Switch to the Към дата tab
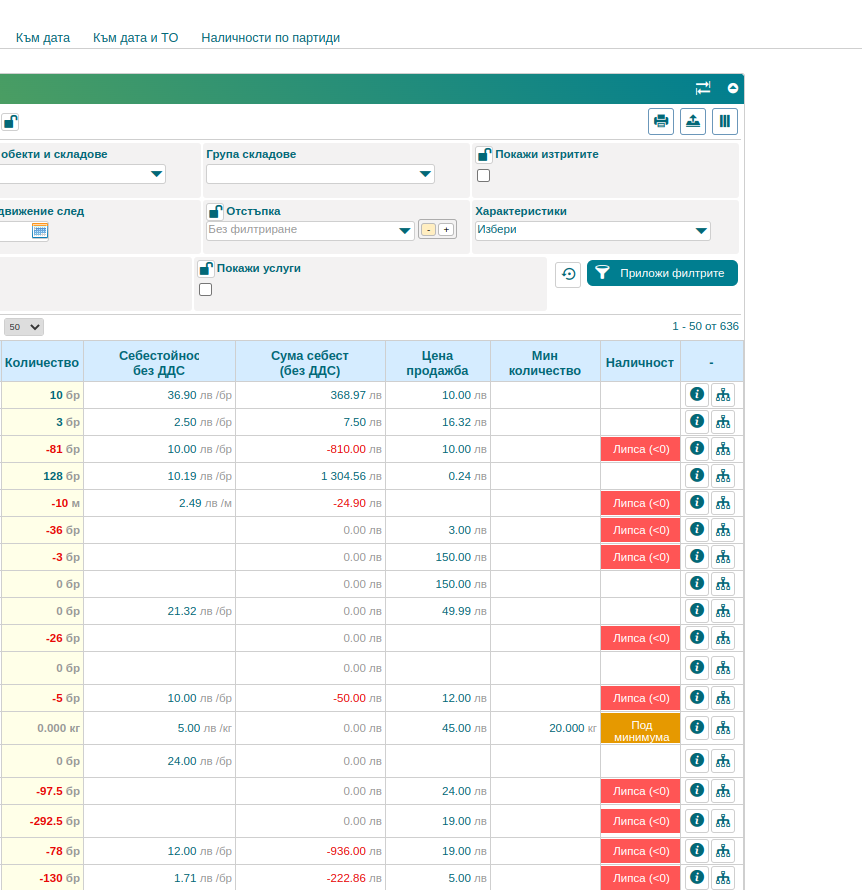 [x=43, y=38]
